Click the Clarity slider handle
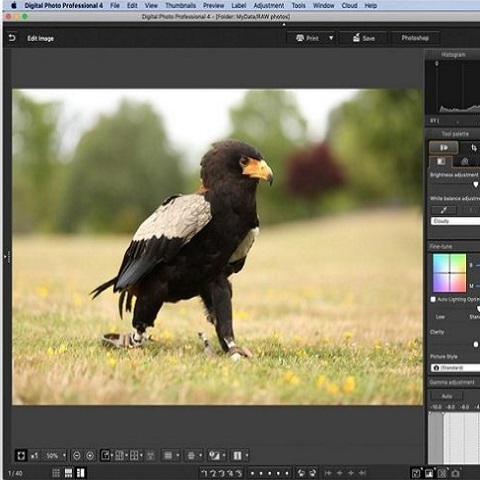Viewport: 480px width, 480px height. (x=476, y=344)
